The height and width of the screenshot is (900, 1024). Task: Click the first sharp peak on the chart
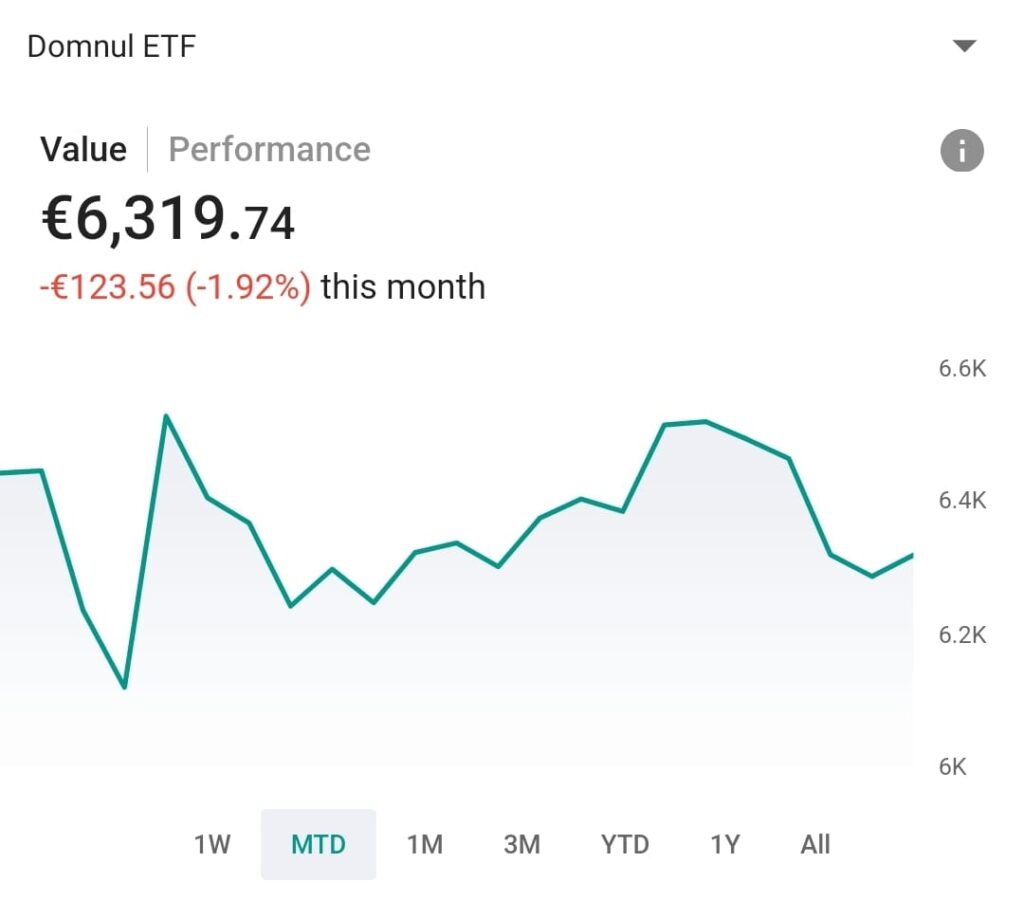click(165, 416)
